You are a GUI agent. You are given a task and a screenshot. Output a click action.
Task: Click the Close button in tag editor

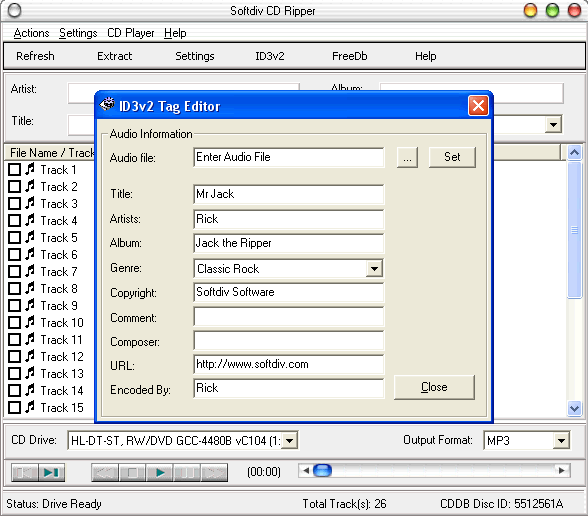(x=434, y=387)
